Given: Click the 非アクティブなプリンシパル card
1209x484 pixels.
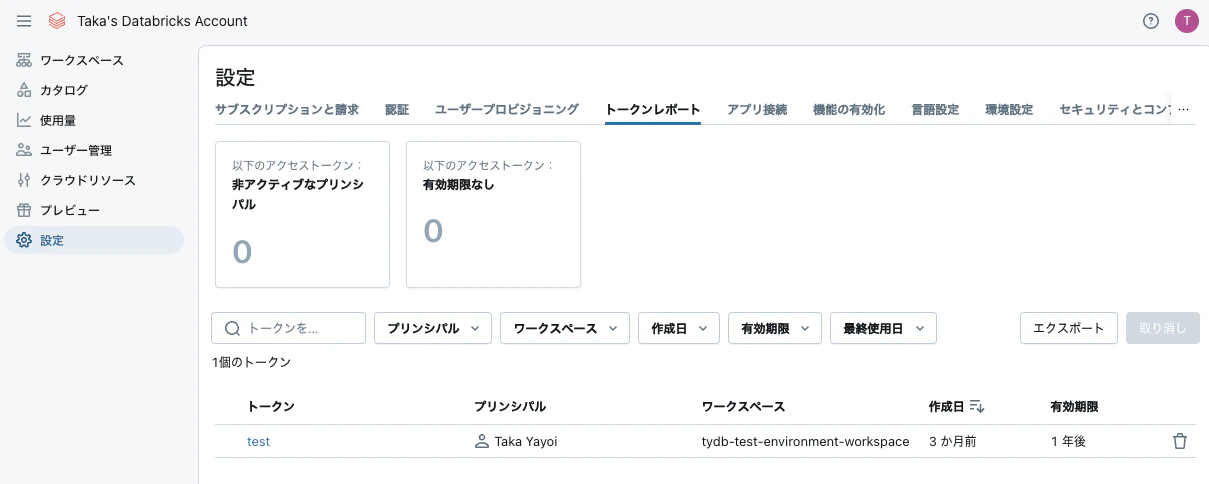Looking at the screenshot, I should [303, 214].
